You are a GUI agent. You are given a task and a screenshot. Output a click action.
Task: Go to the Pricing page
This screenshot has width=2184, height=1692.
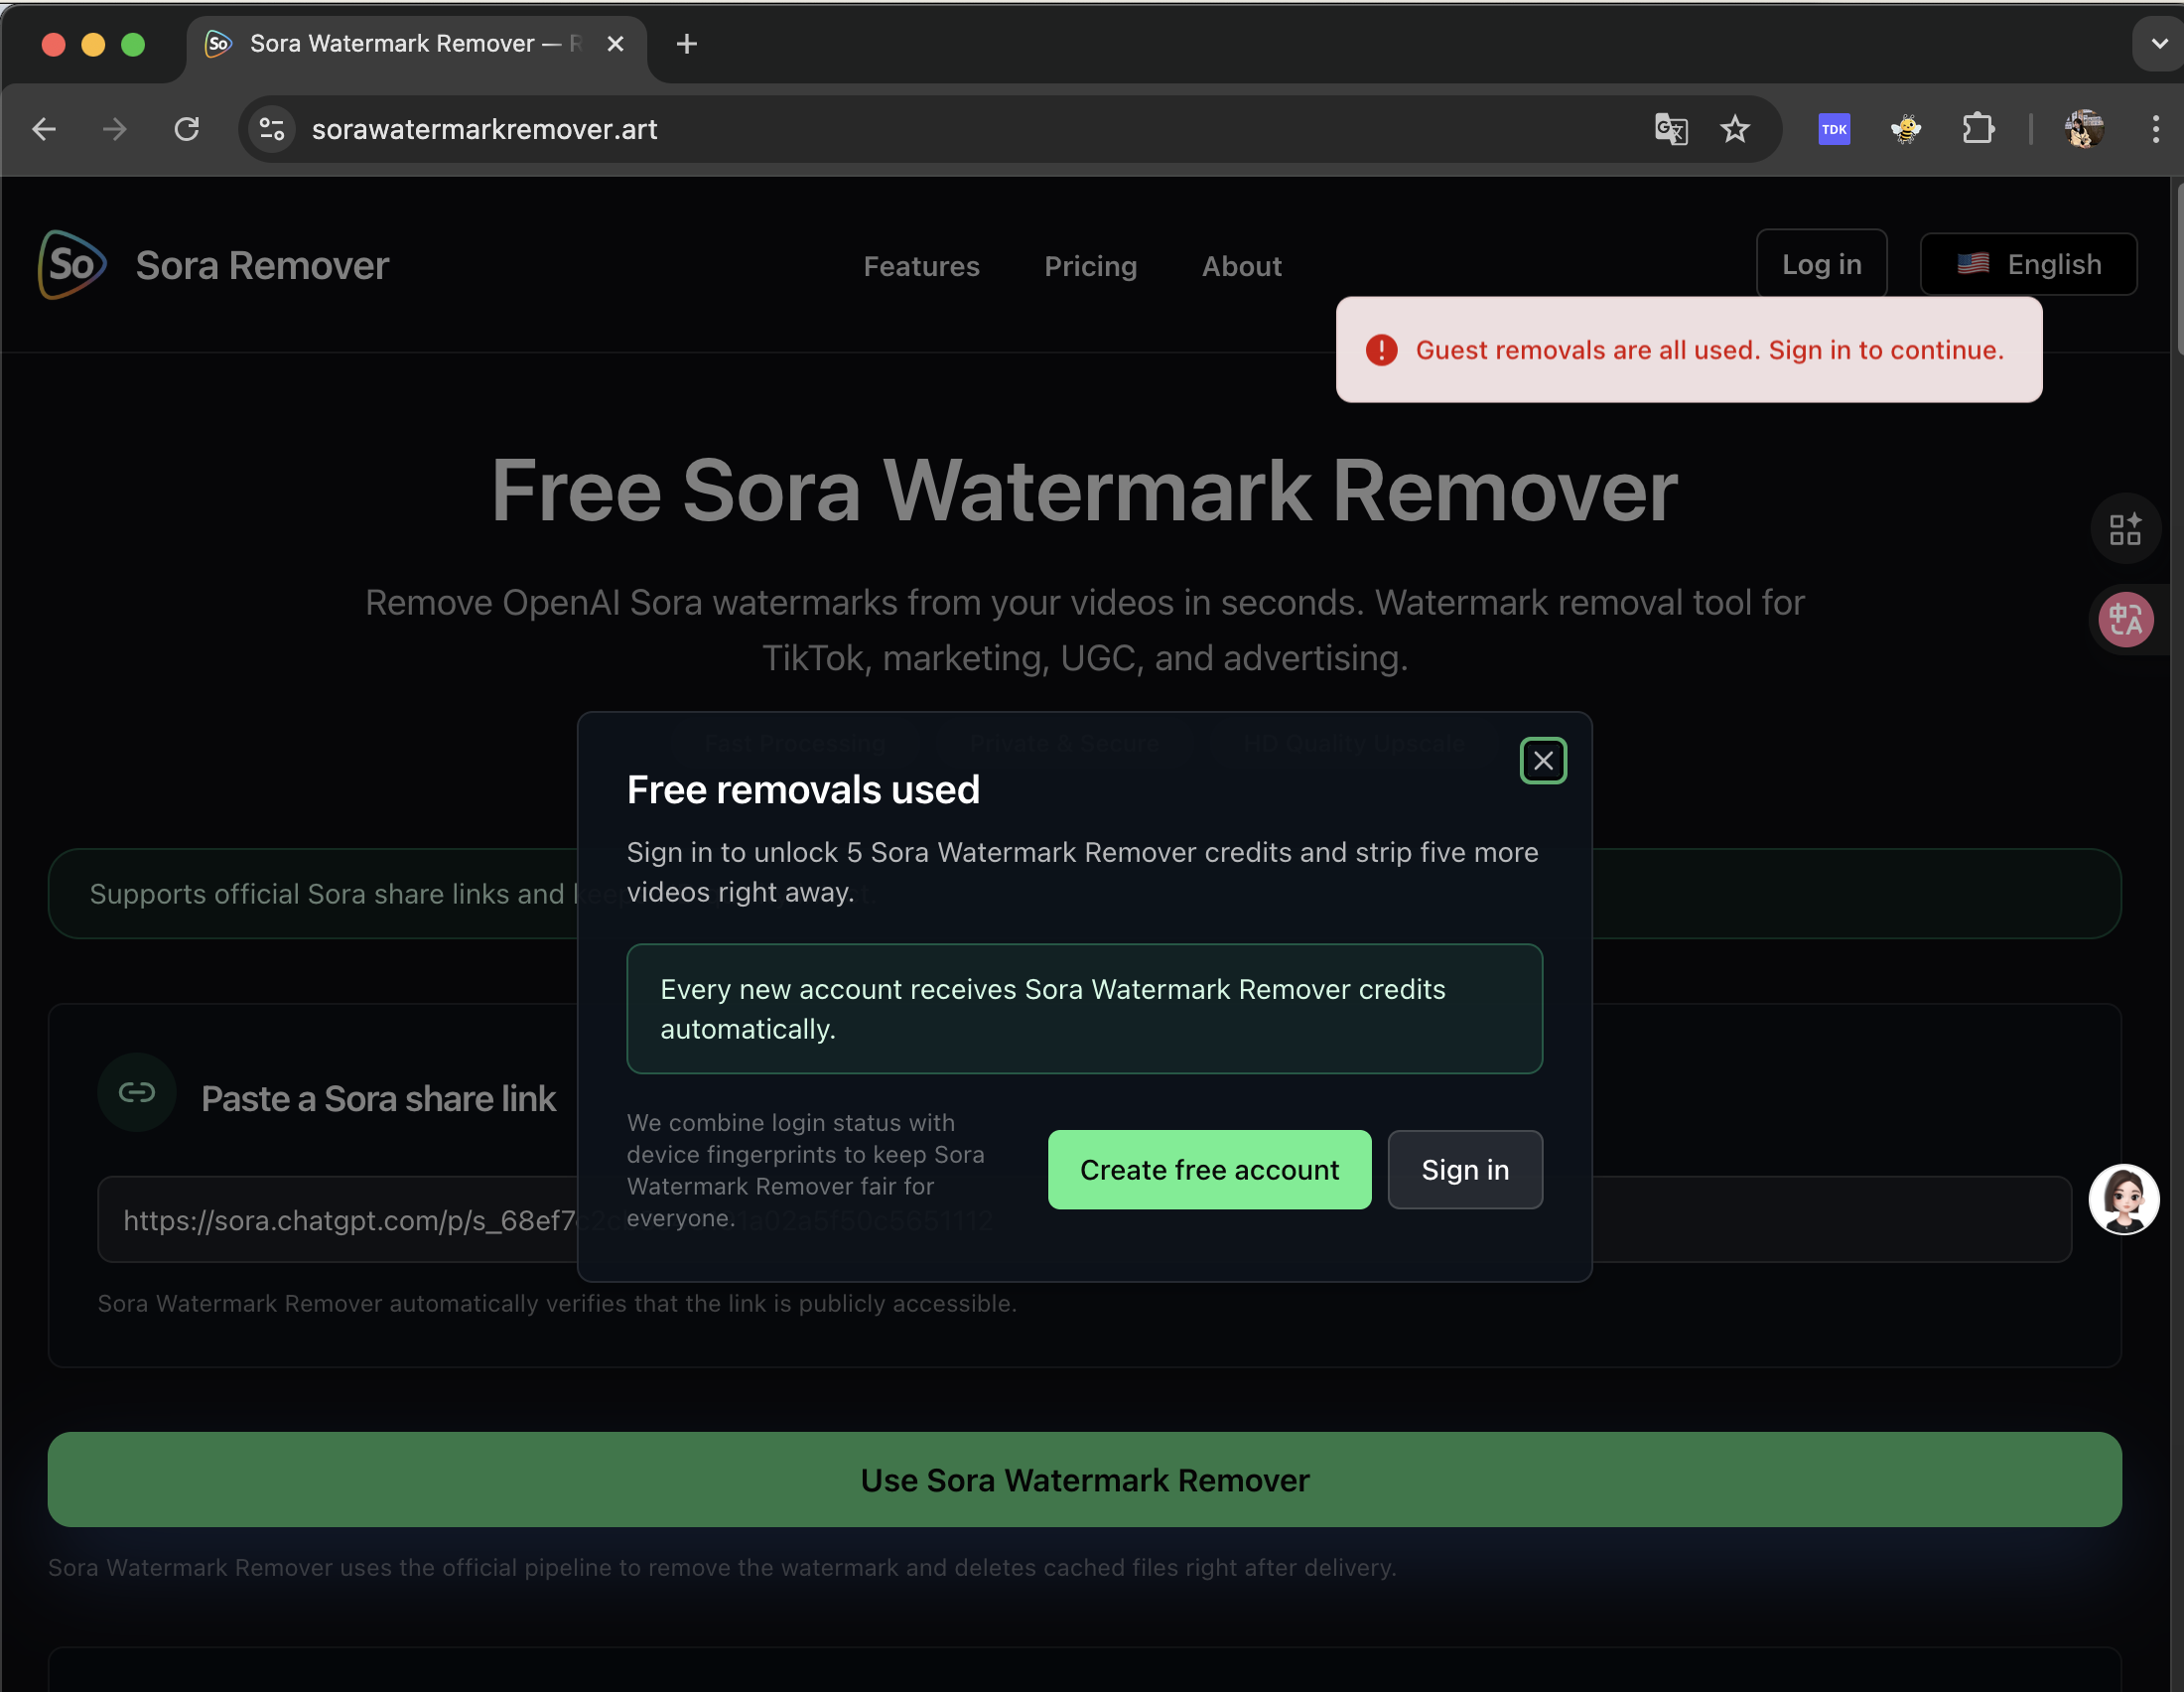click(1090, 266)
